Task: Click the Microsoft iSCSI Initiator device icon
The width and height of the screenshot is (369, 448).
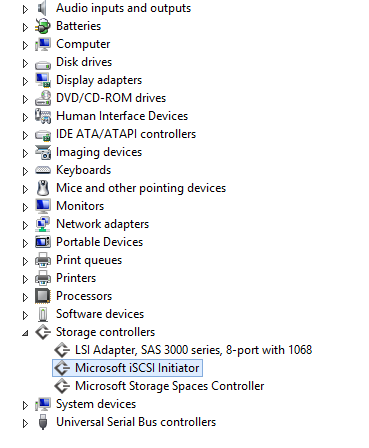Action: 62,368
